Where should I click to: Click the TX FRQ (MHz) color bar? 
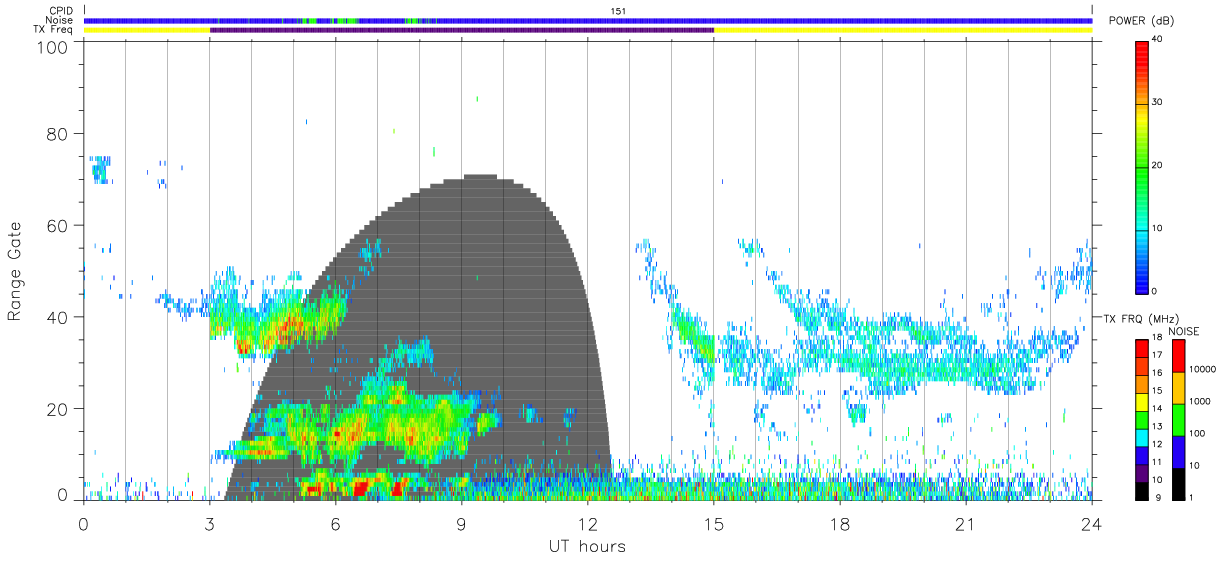[x=1142, y=419]
